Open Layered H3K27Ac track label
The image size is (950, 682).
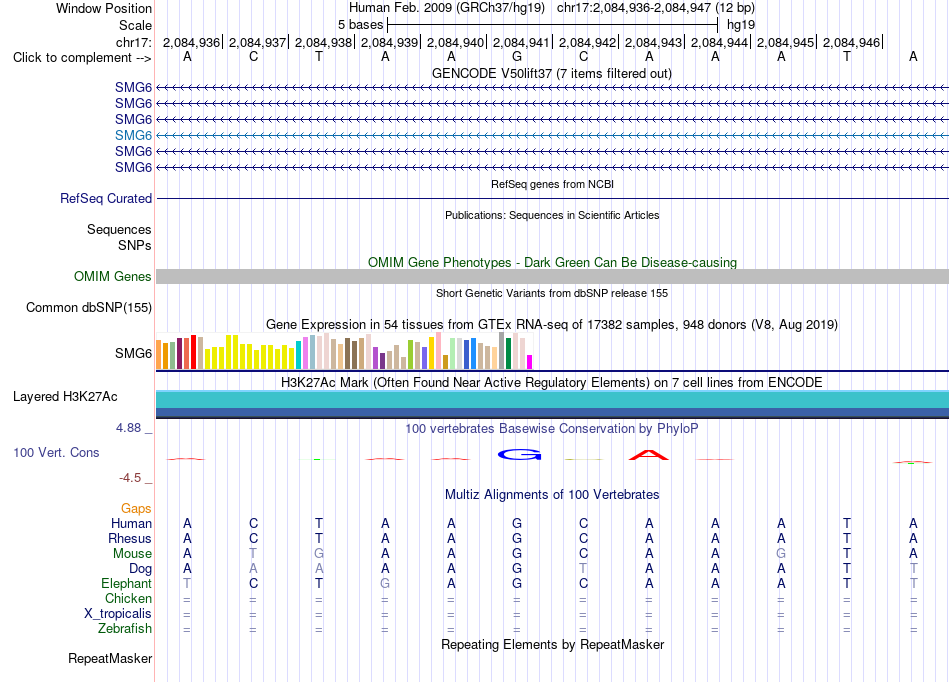pos(65,397)
